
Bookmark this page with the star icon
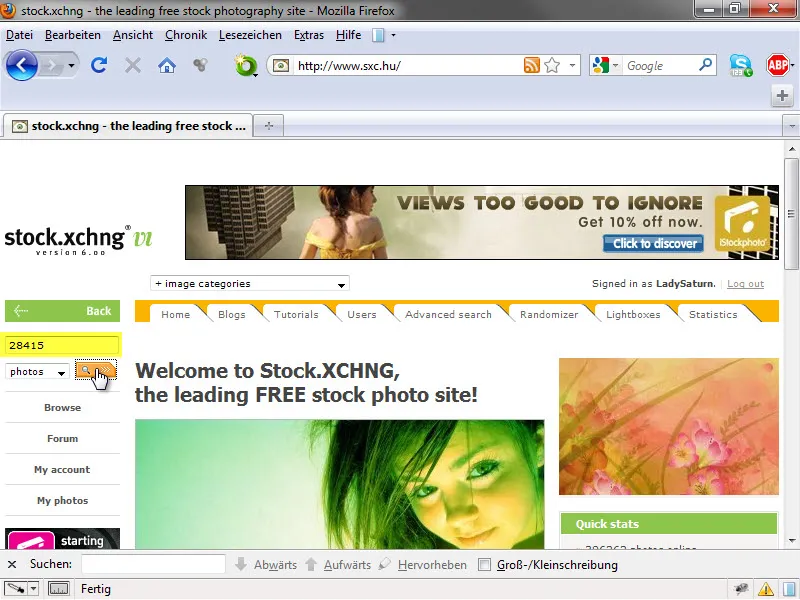[x=552, y=65]
